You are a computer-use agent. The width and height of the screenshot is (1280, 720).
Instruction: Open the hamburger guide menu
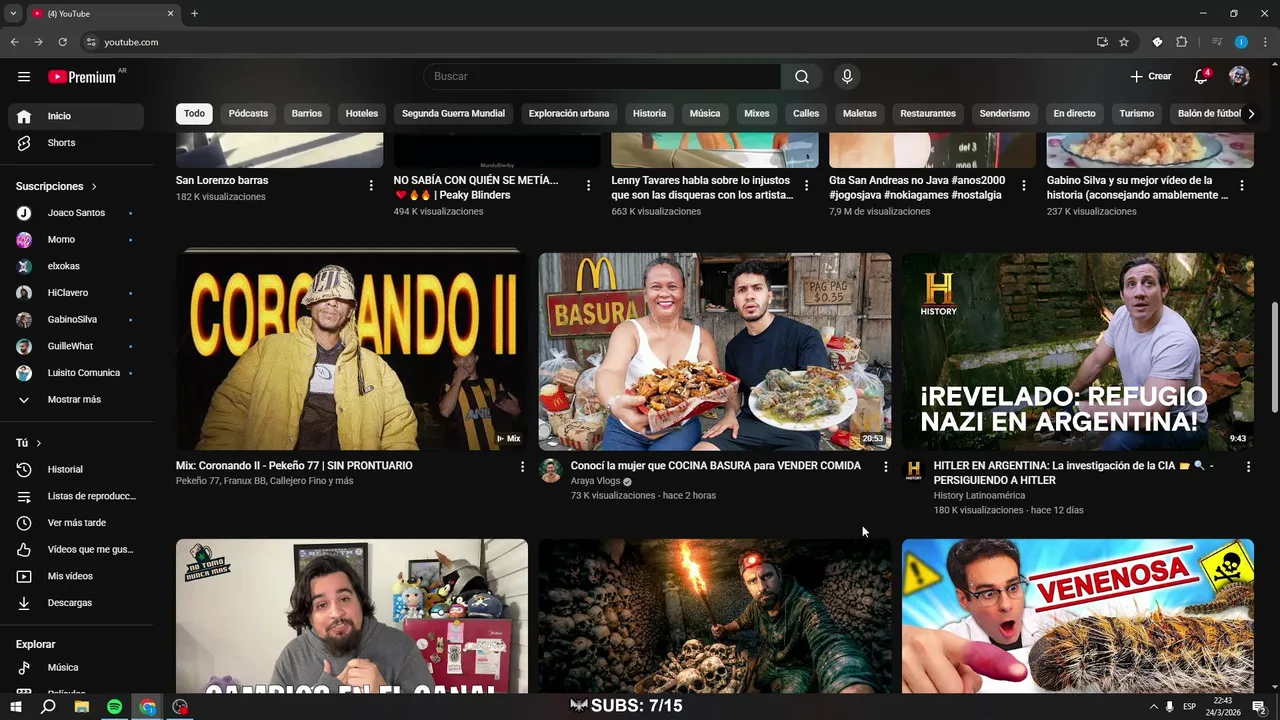click(x=24, y=76)
